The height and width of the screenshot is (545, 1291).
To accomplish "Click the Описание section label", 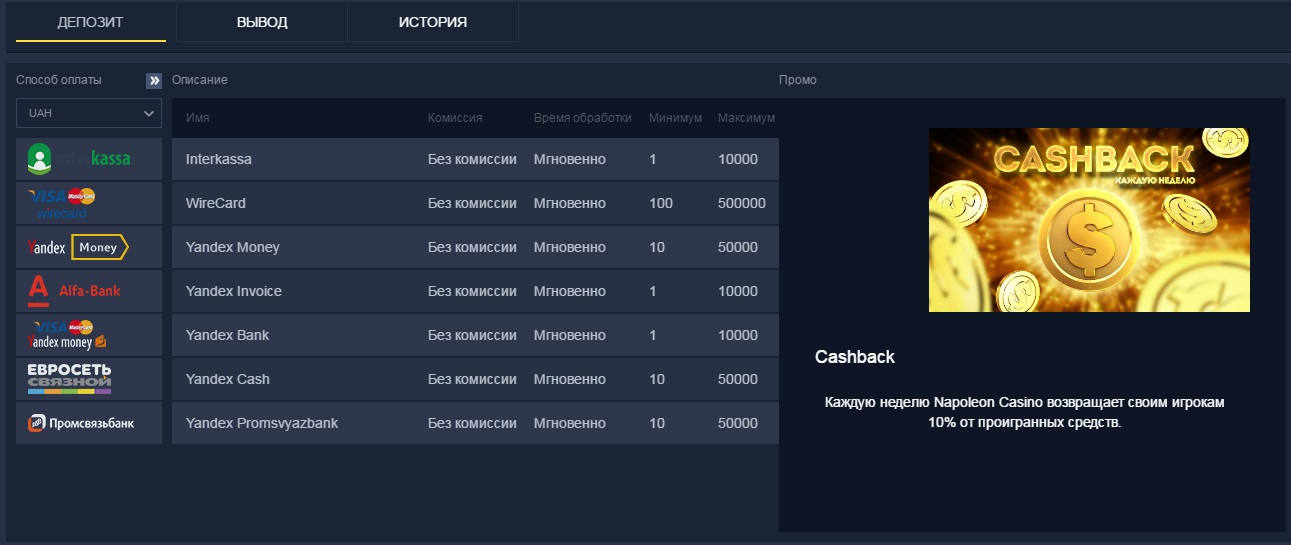I will 200,80.
